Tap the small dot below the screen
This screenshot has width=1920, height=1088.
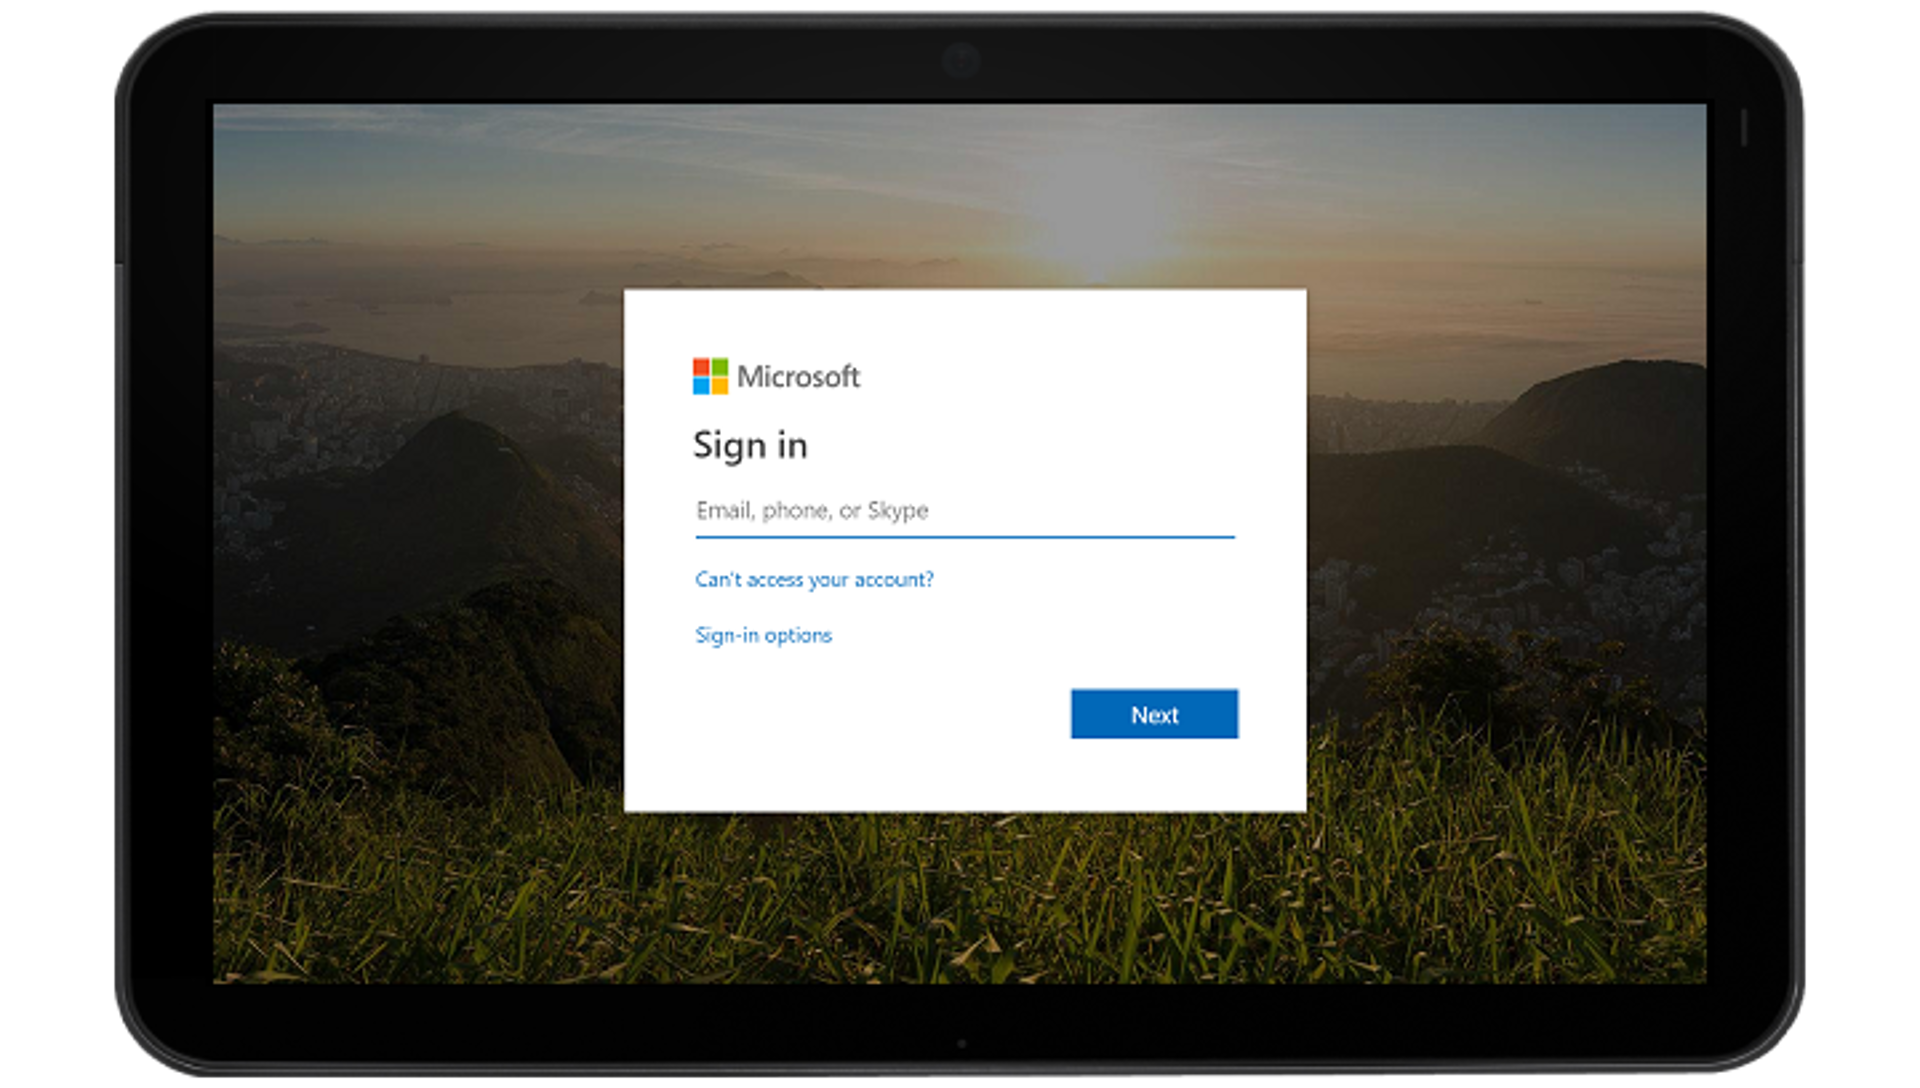pyautogui.click(x=961, y=1044)
